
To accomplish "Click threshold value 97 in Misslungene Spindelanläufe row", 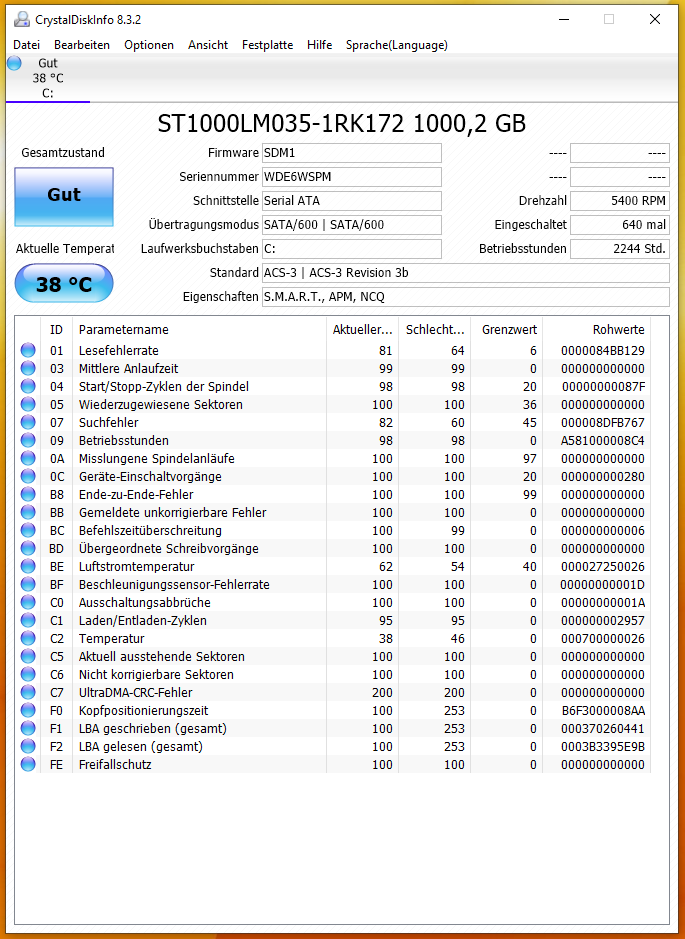I will coord(529,458).
